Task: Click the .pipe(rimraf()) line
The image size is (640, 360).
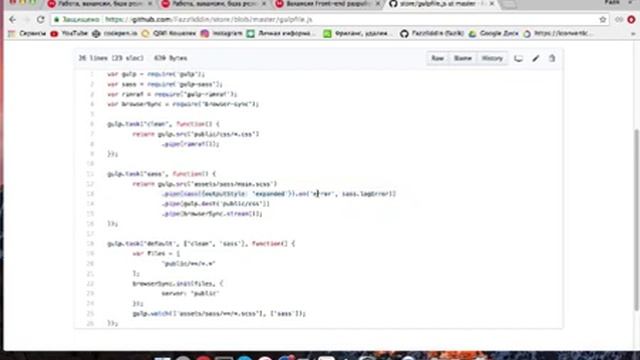Action: tap(191, 144)
